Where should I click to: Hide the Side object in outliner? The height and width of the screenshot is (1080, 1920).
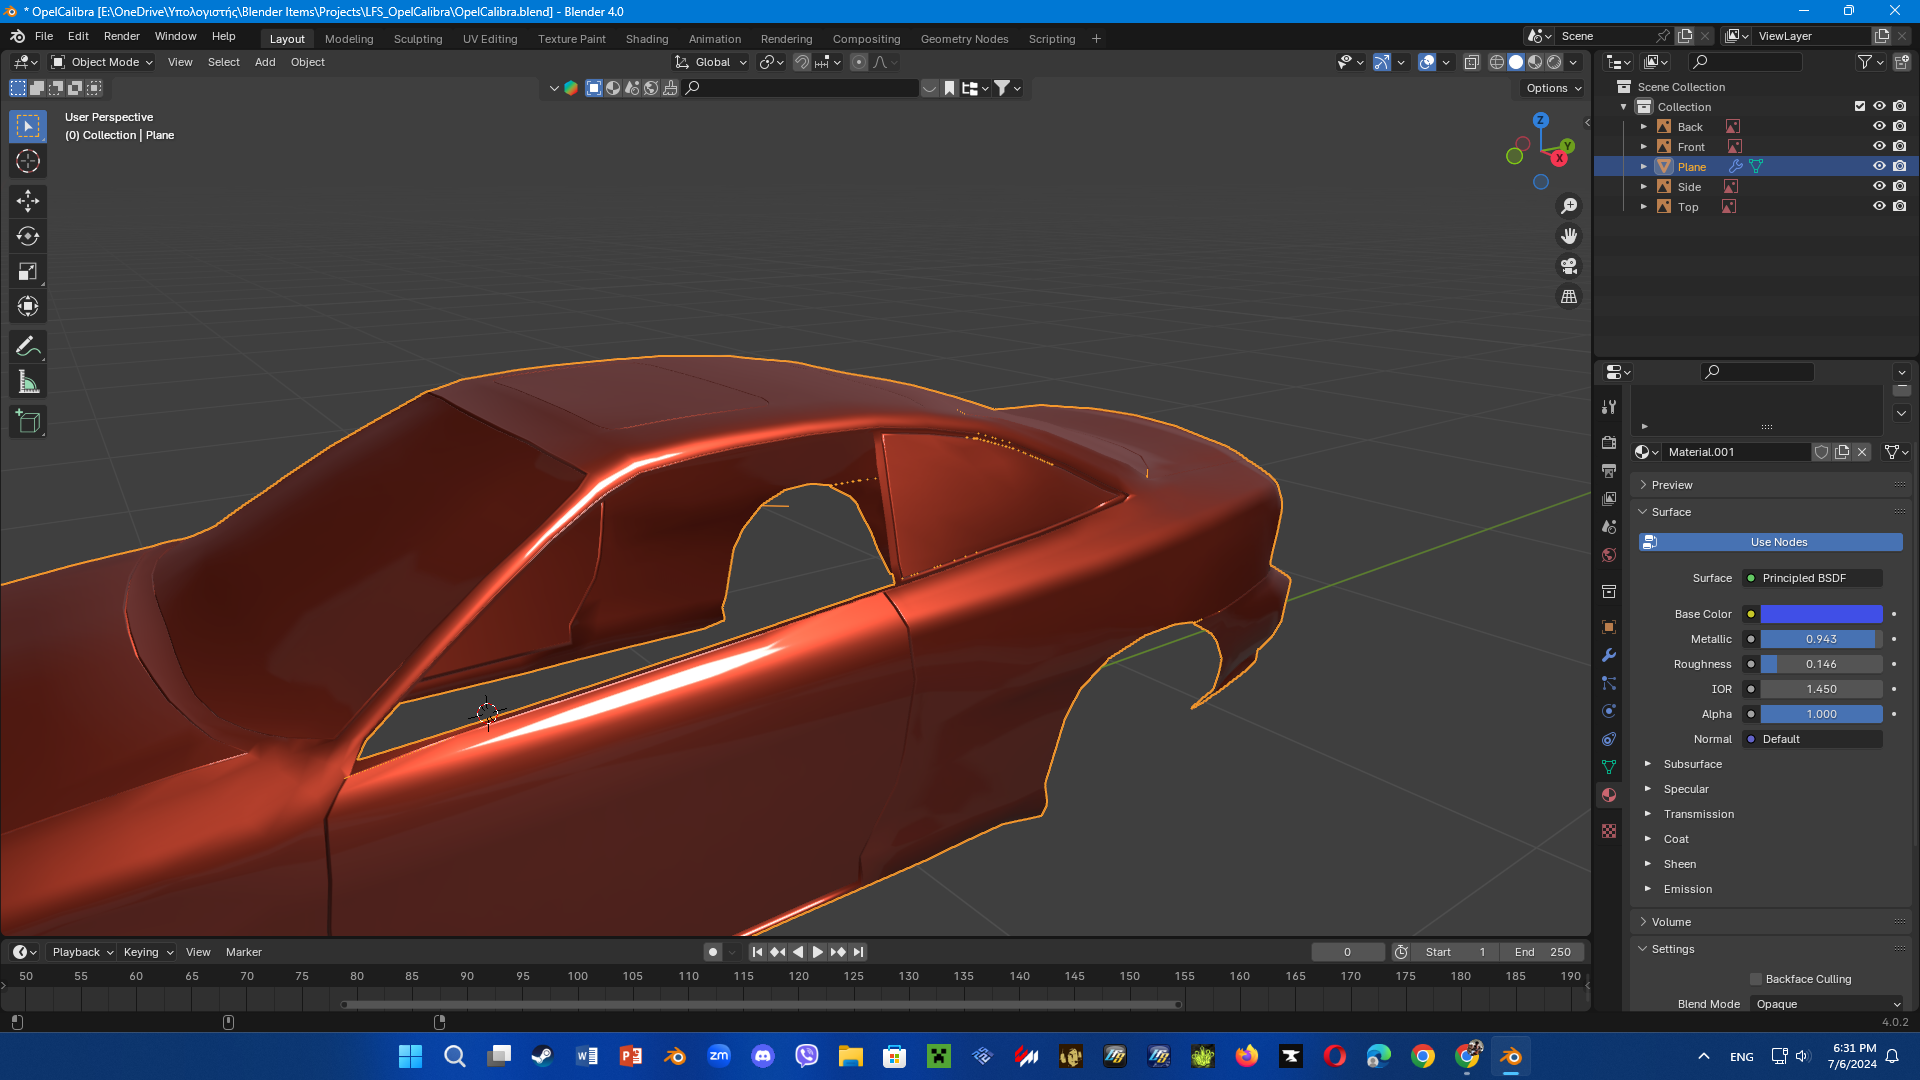tap(1879, 186)
